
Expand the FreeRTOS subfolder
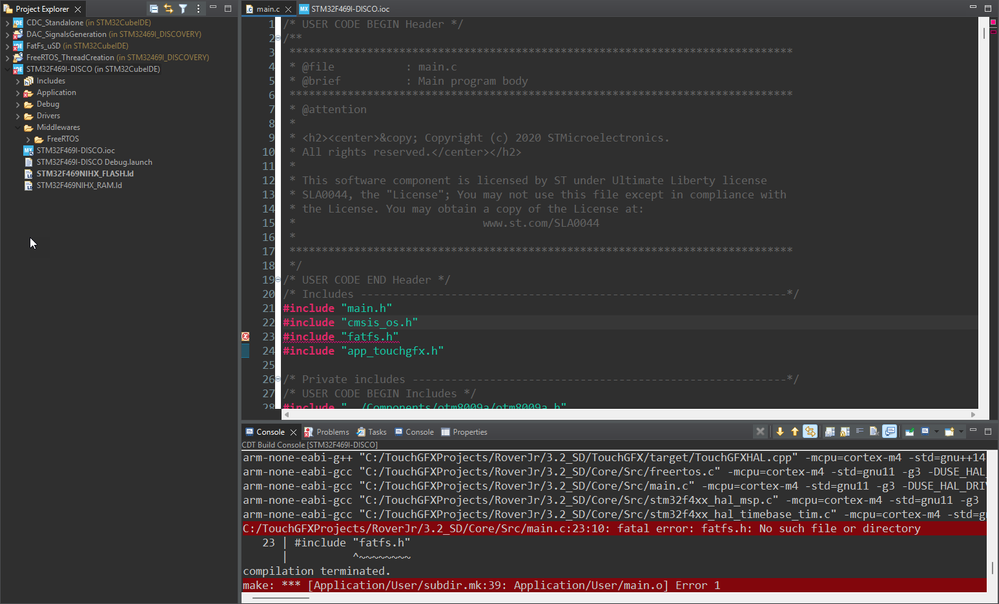(x=27, y=139)
